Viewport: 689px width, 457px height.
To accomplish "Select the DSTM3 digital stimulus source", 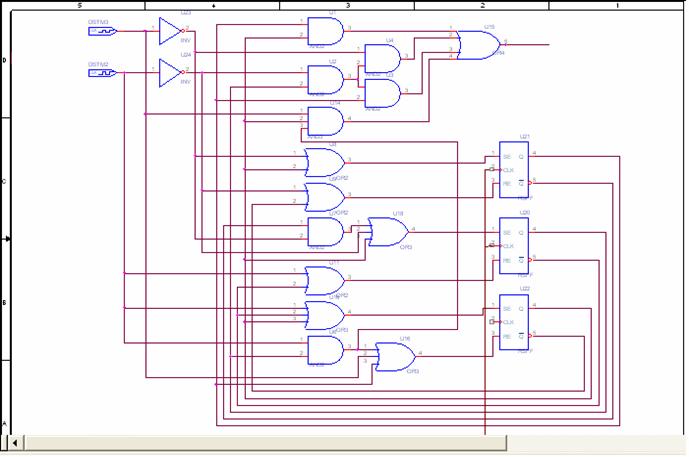I will [102, 31].
